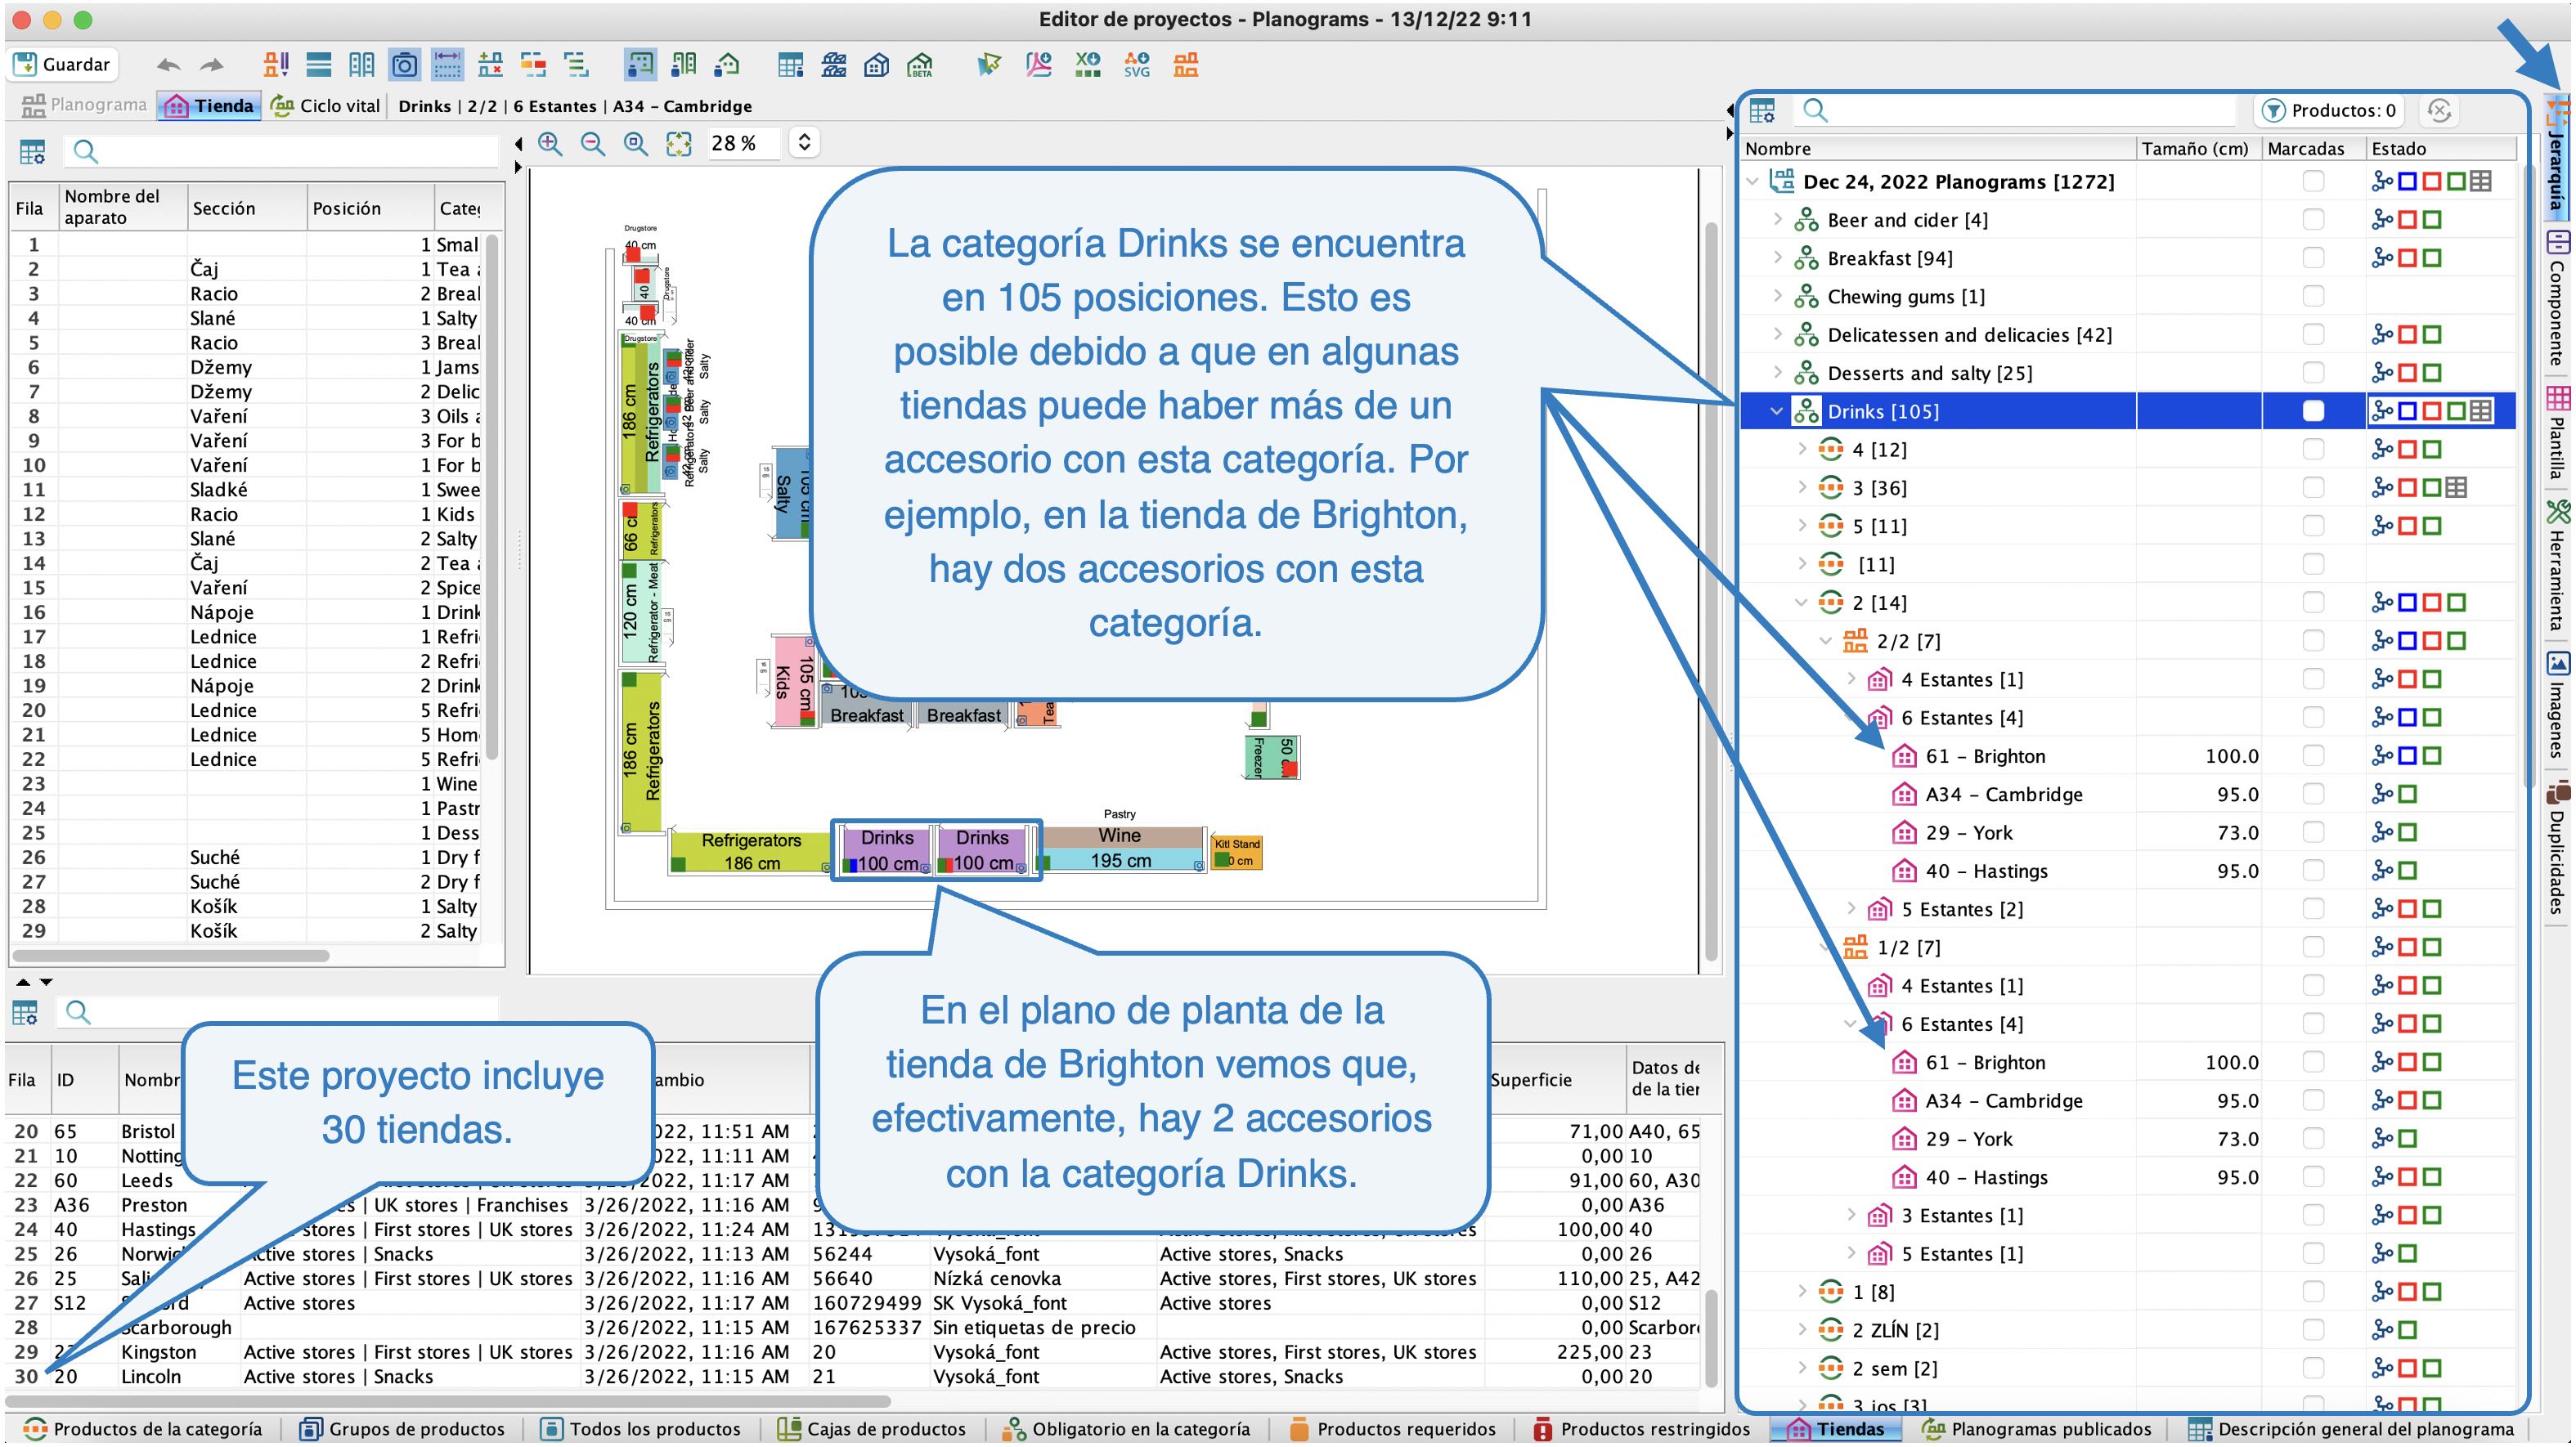Click the PDF export icon
The image size is (2576, 1447).
(x=1039, y=65)
